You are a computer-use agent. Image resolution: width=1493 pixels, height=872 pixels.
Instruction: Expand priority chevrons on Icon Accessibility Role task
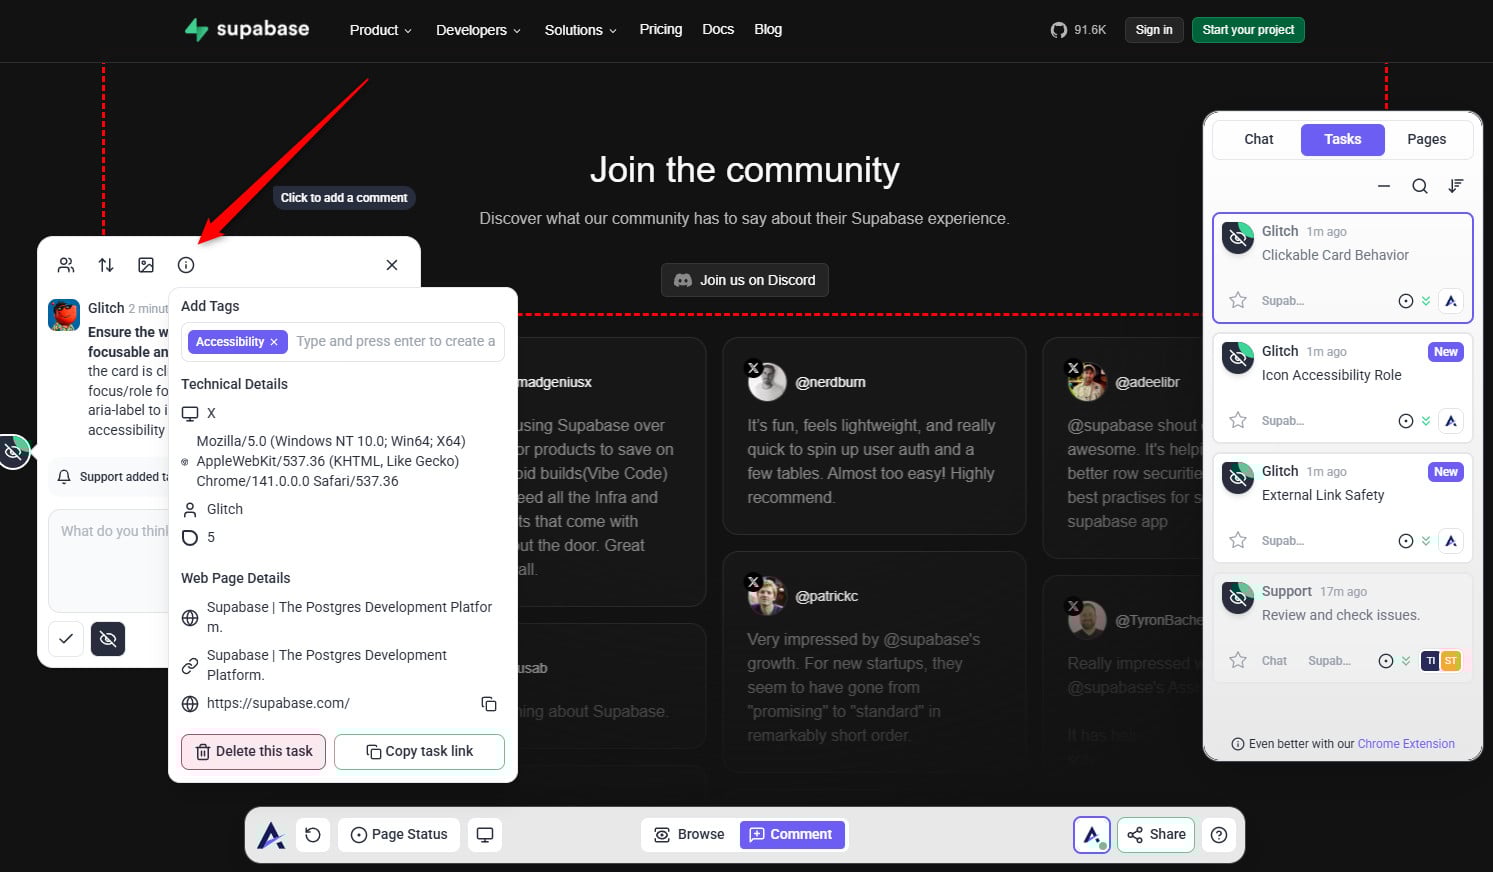coord(1426,421)
